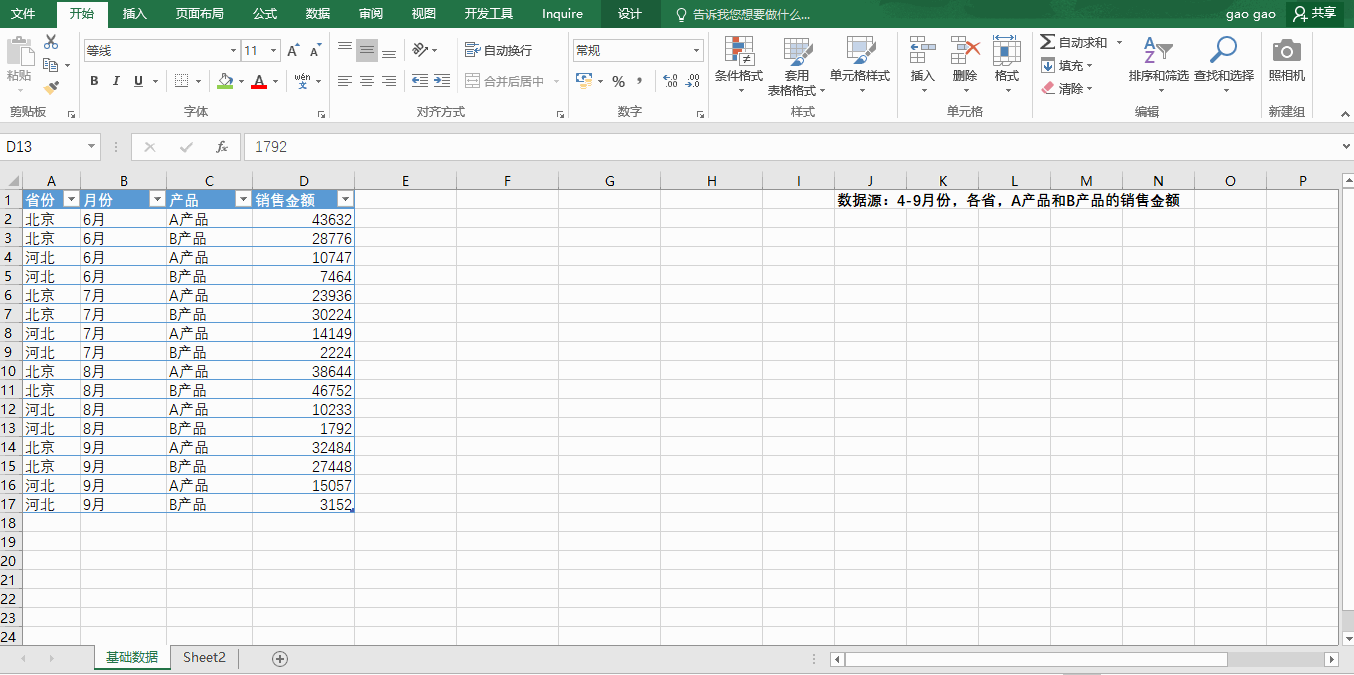Open the 省份 column filter dropdown
This screenshot has width=1354, height=675.
(x=71, y=200)
